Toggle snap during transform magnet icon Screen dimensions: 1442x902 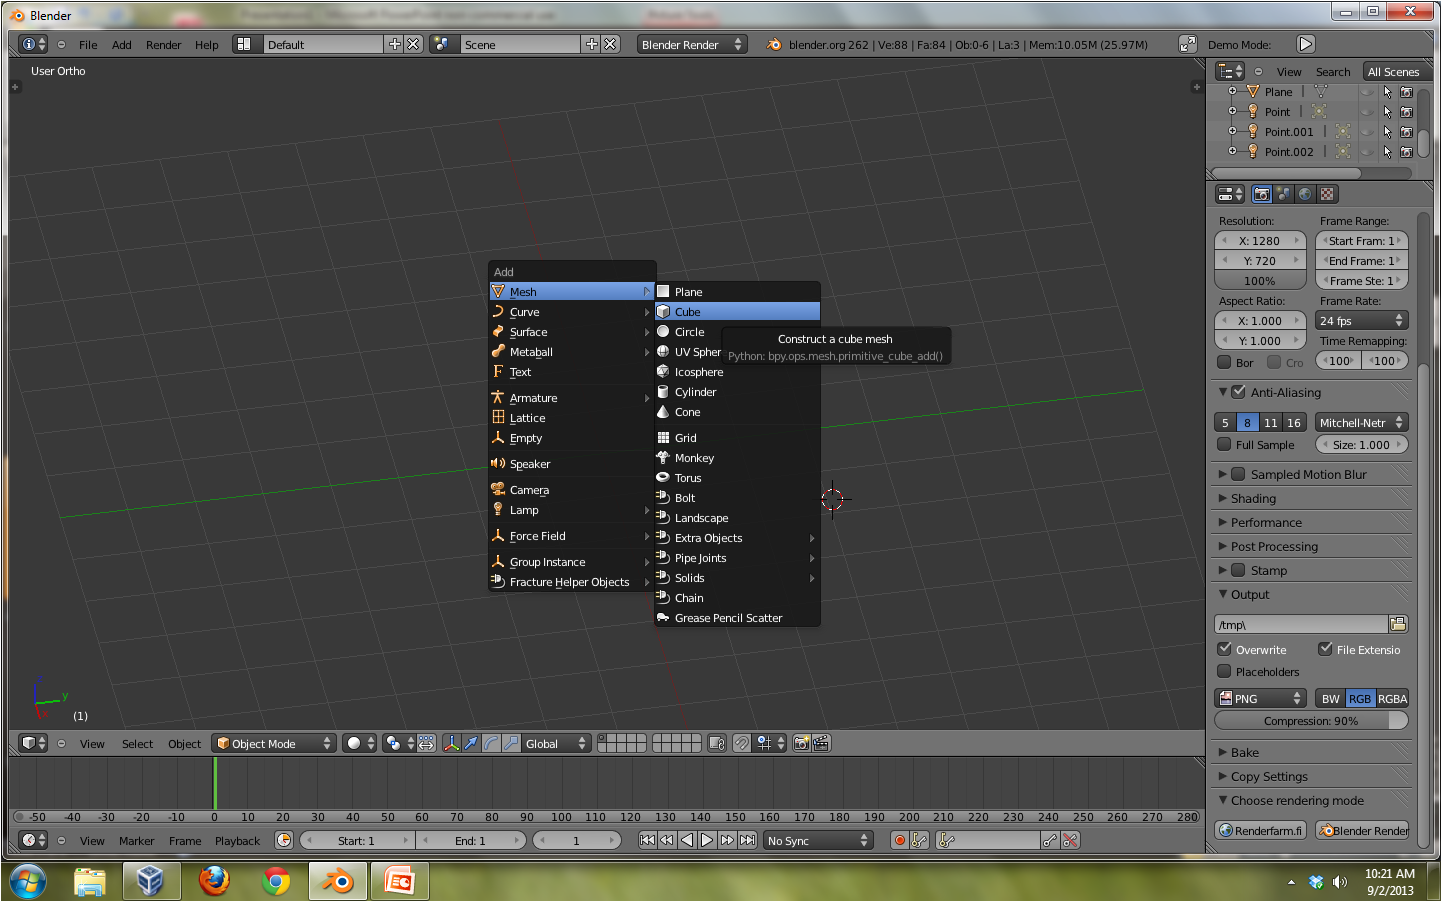coord(741,743)
